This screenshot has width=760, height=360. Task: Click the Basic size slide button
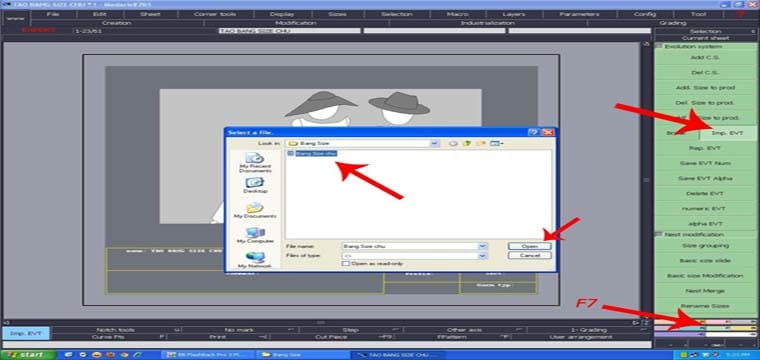coord(705,260)
